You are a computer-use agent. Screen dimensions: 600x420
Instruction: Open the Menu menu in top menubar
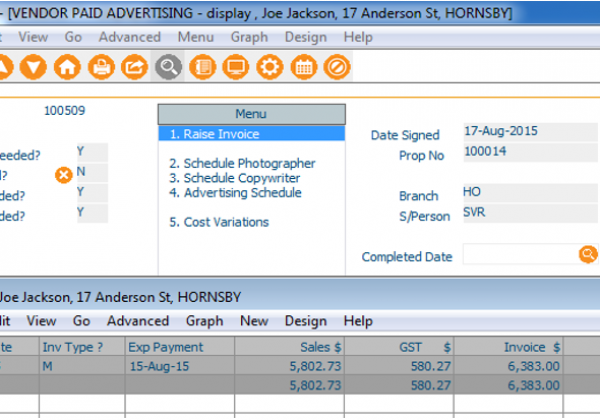pos(196,37)
